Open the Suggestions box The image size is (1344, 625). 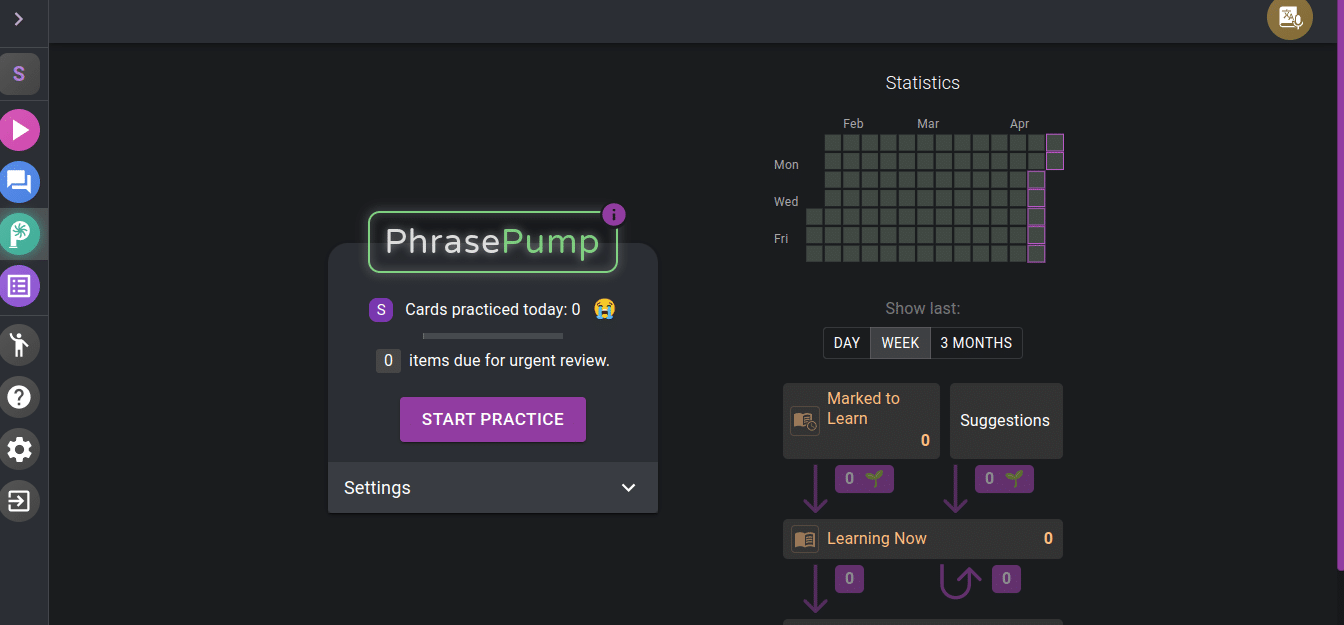(1005, 420)
